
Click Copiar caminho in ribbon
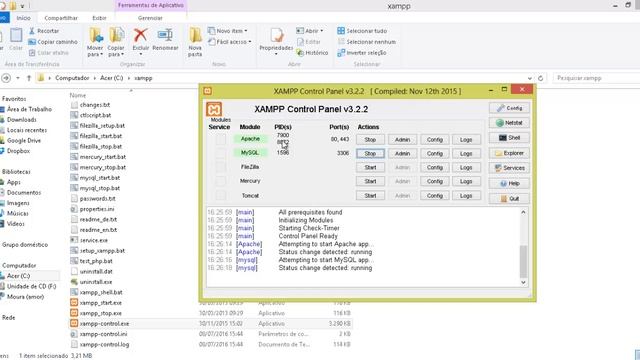[53, 42]
